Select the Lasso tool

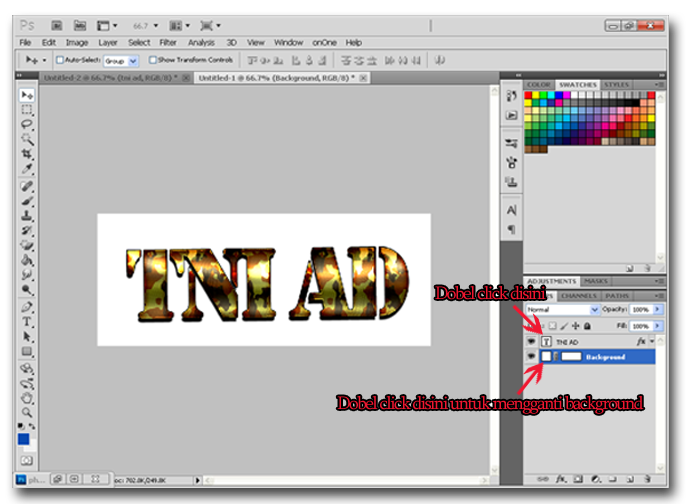pyautogui.click(x=27, y=124)
